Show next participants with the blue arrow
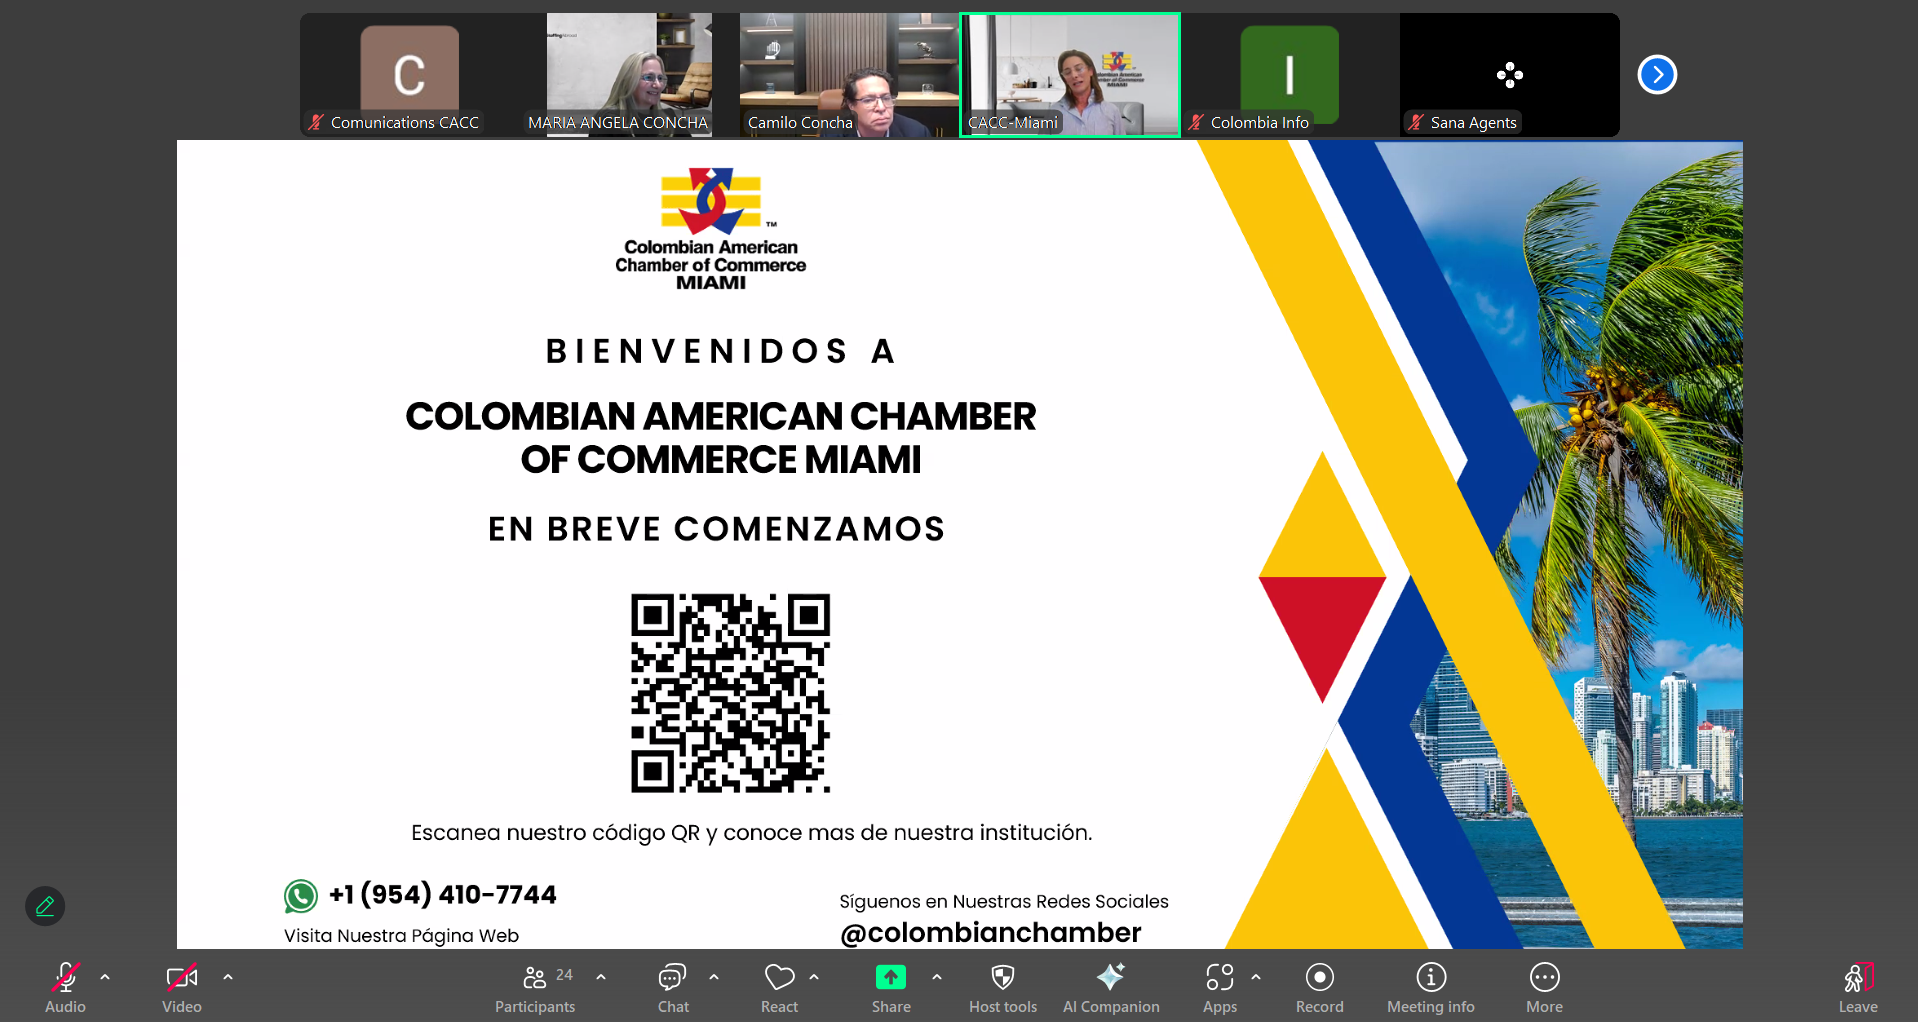Screen dimensions: 1918x1022 (1657, 74)
